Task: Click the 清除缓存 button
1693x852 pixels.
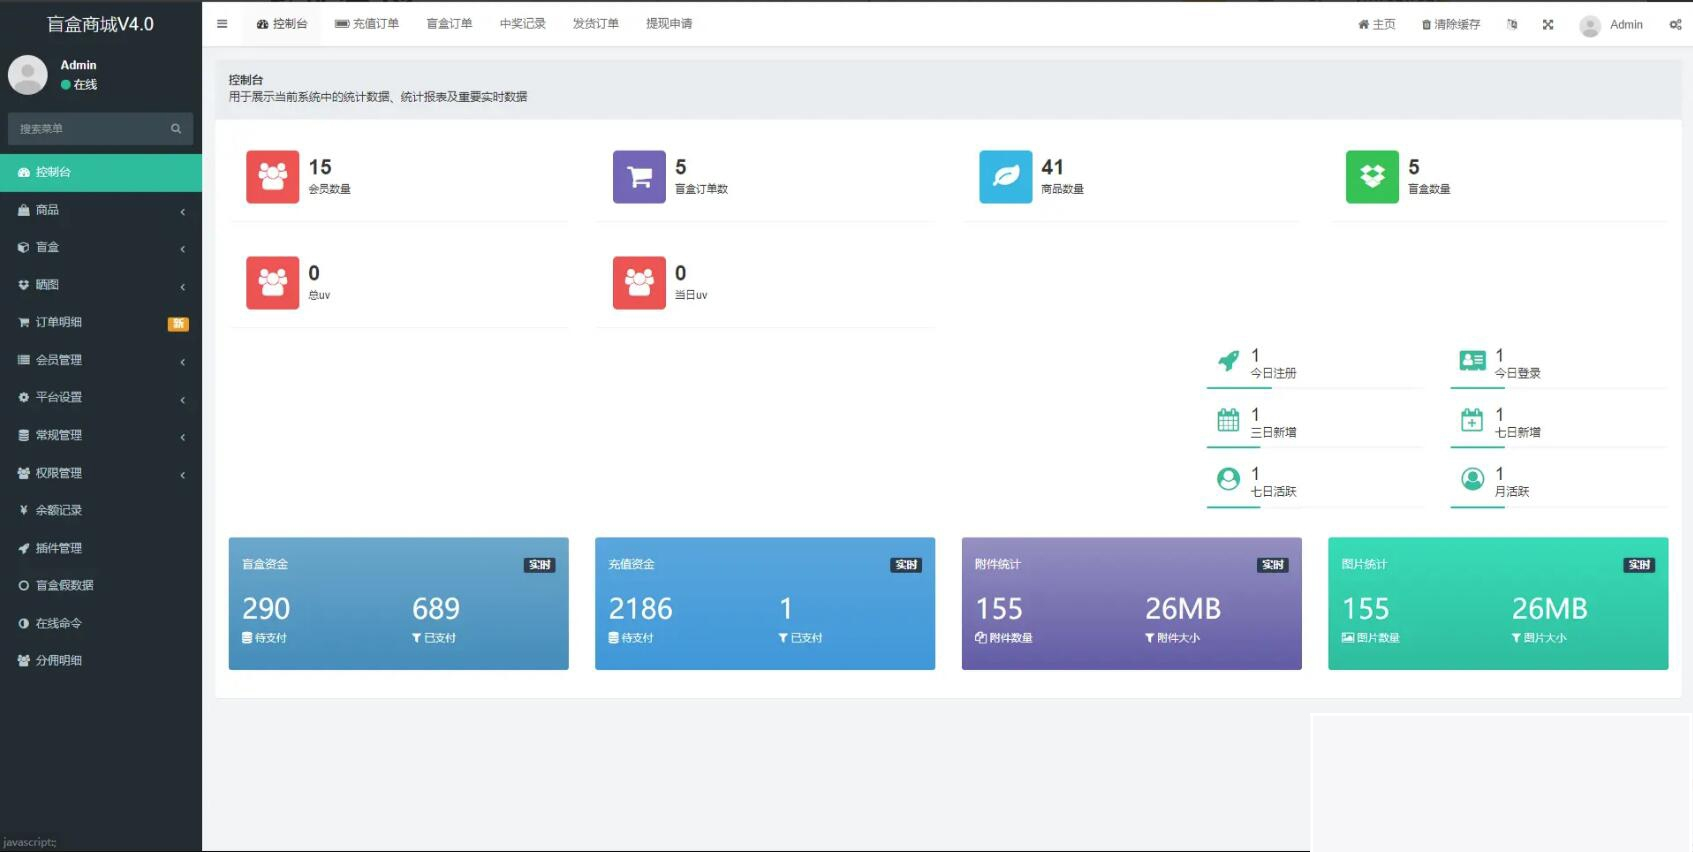Action: click(1451, 25)
